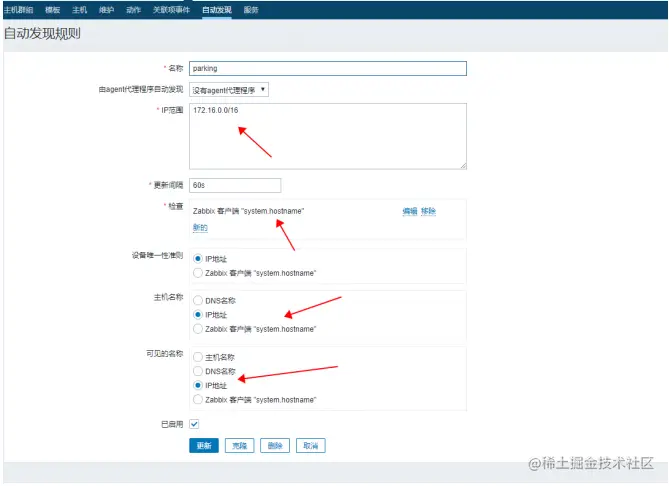Select system.hostname under 可见的名称
Image resolution: width=669 pixels, height=486 pixels.
coord(198,399)
